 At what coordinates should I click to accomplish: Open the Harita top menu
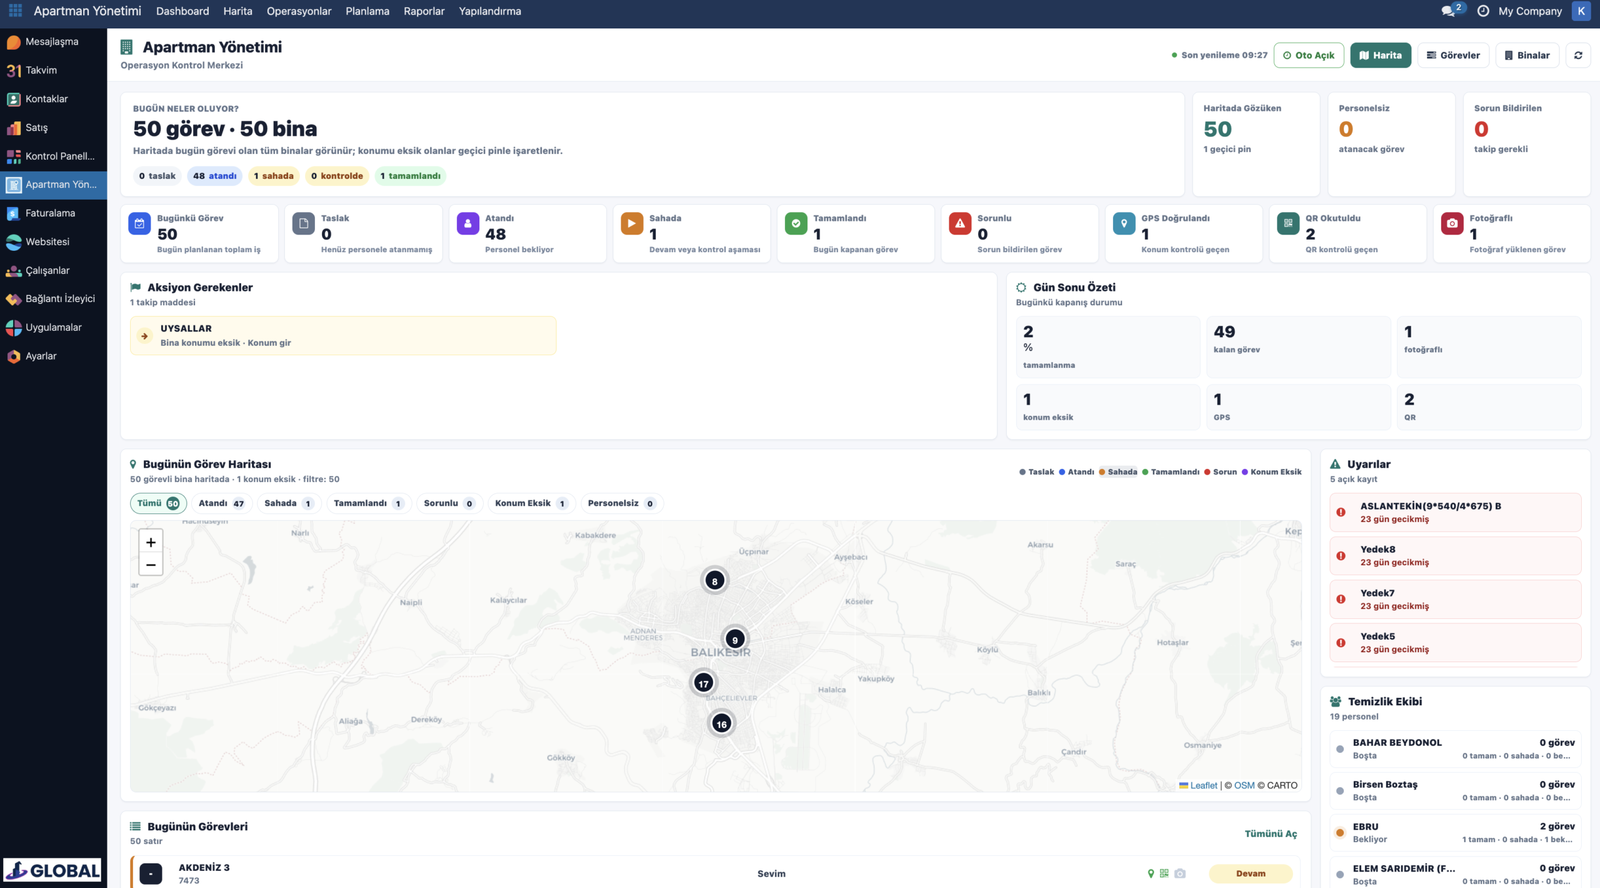(238, 11)
